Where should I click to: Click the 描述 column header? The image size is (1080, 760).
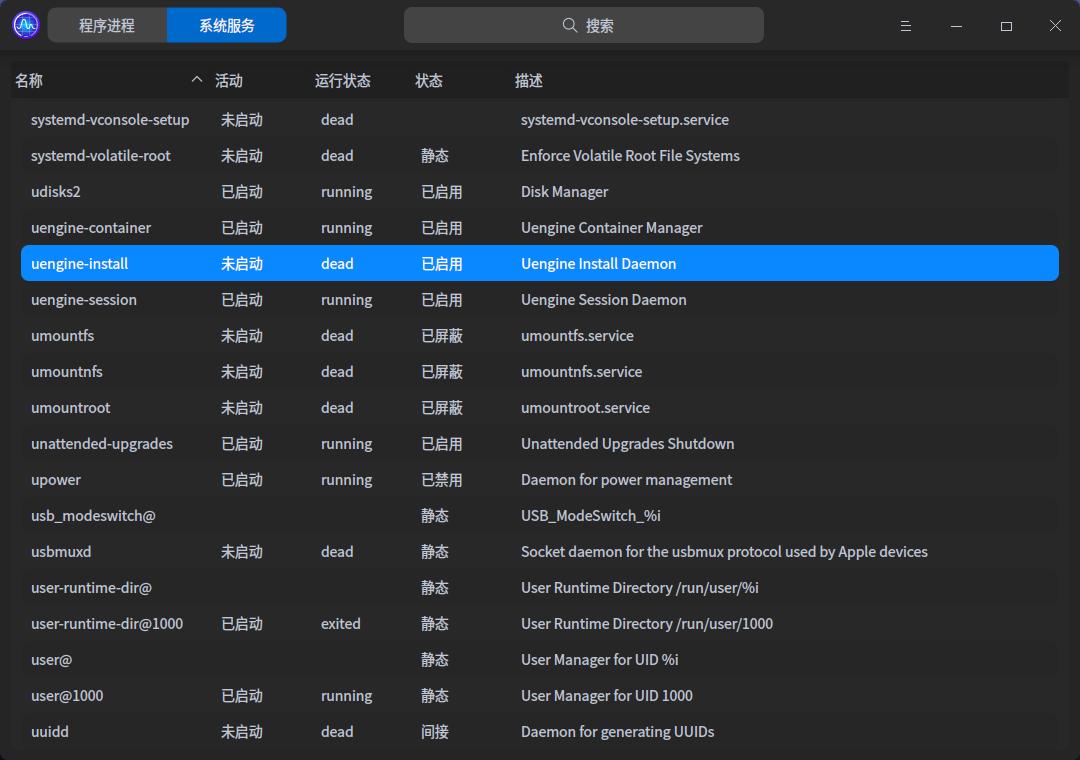coord(529,81)
